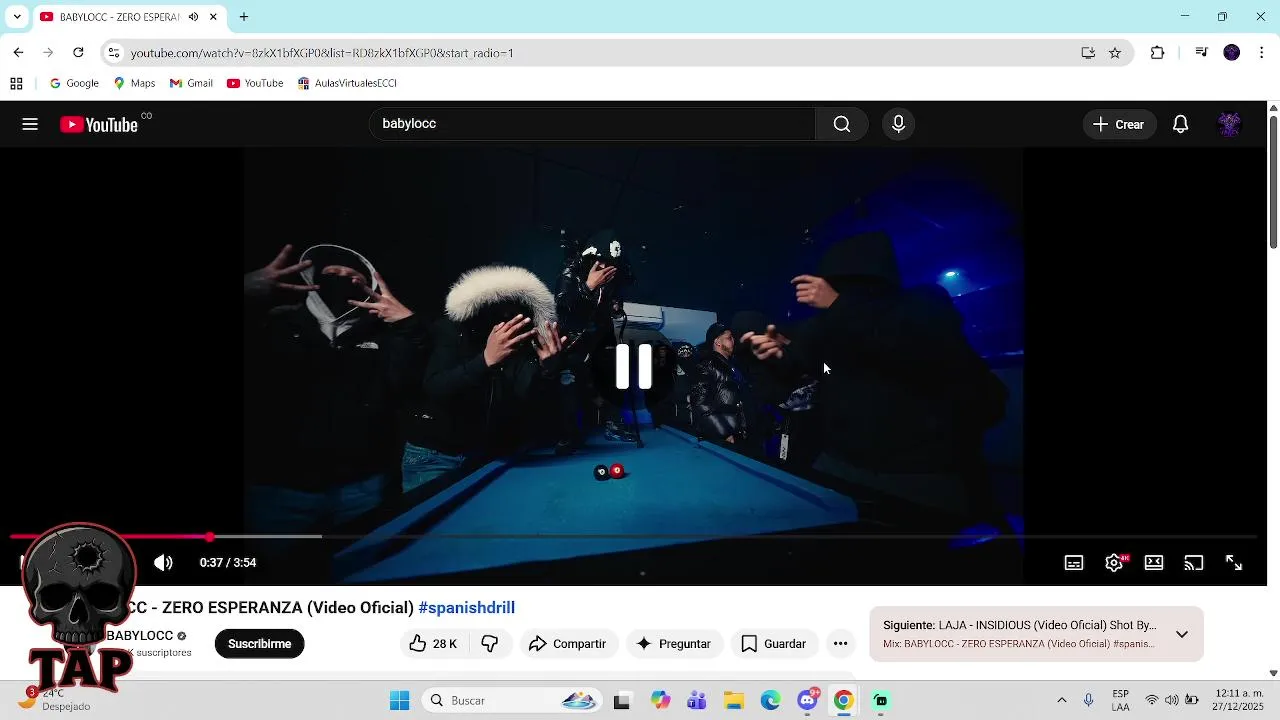
Task: Open Task View on taskbar
Action: point(622,701)
